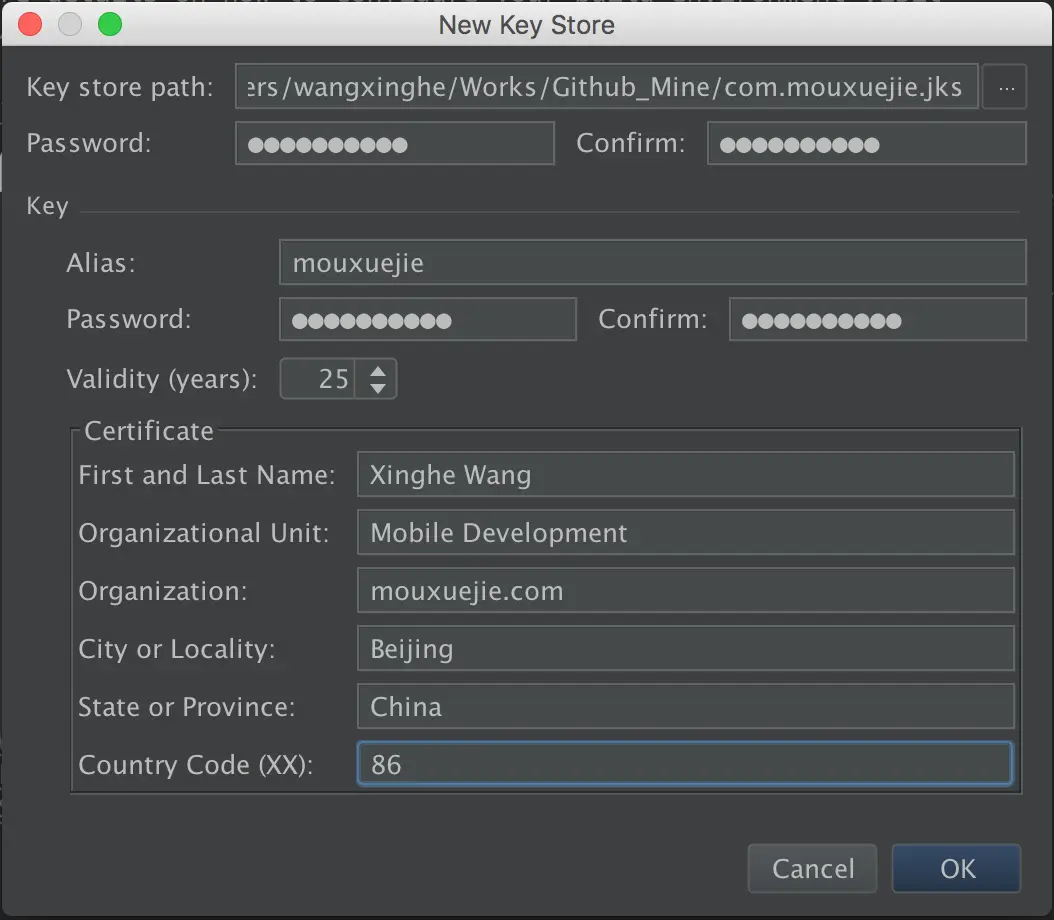Open the key store path browse dialog

point(1005,87)
